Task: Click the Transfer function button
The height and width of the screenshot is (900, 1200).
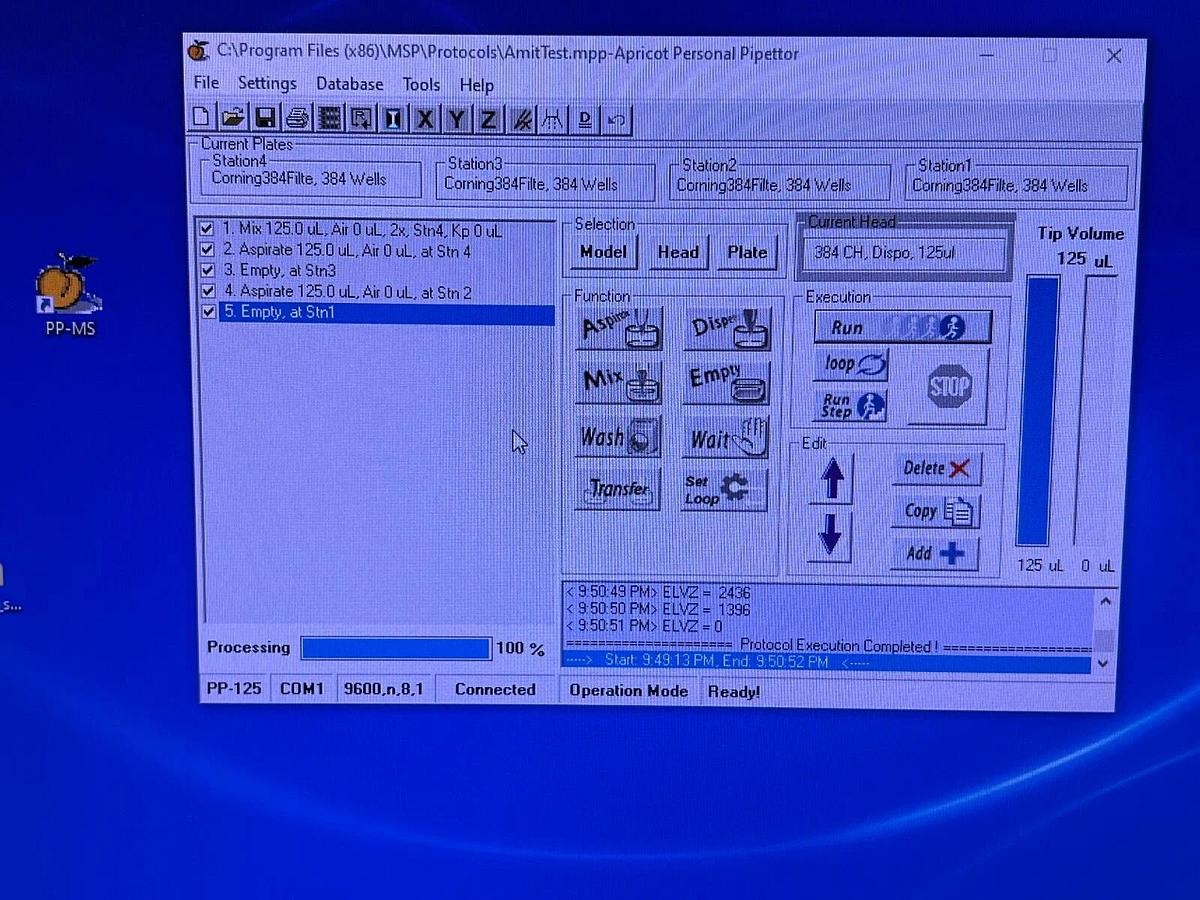Action: 618,490
